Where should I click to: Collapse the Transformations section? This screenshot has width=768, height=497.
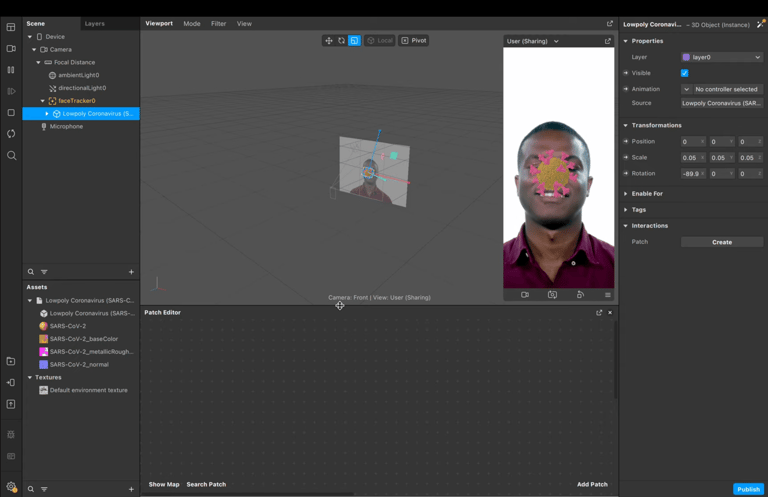pos(625,125)
